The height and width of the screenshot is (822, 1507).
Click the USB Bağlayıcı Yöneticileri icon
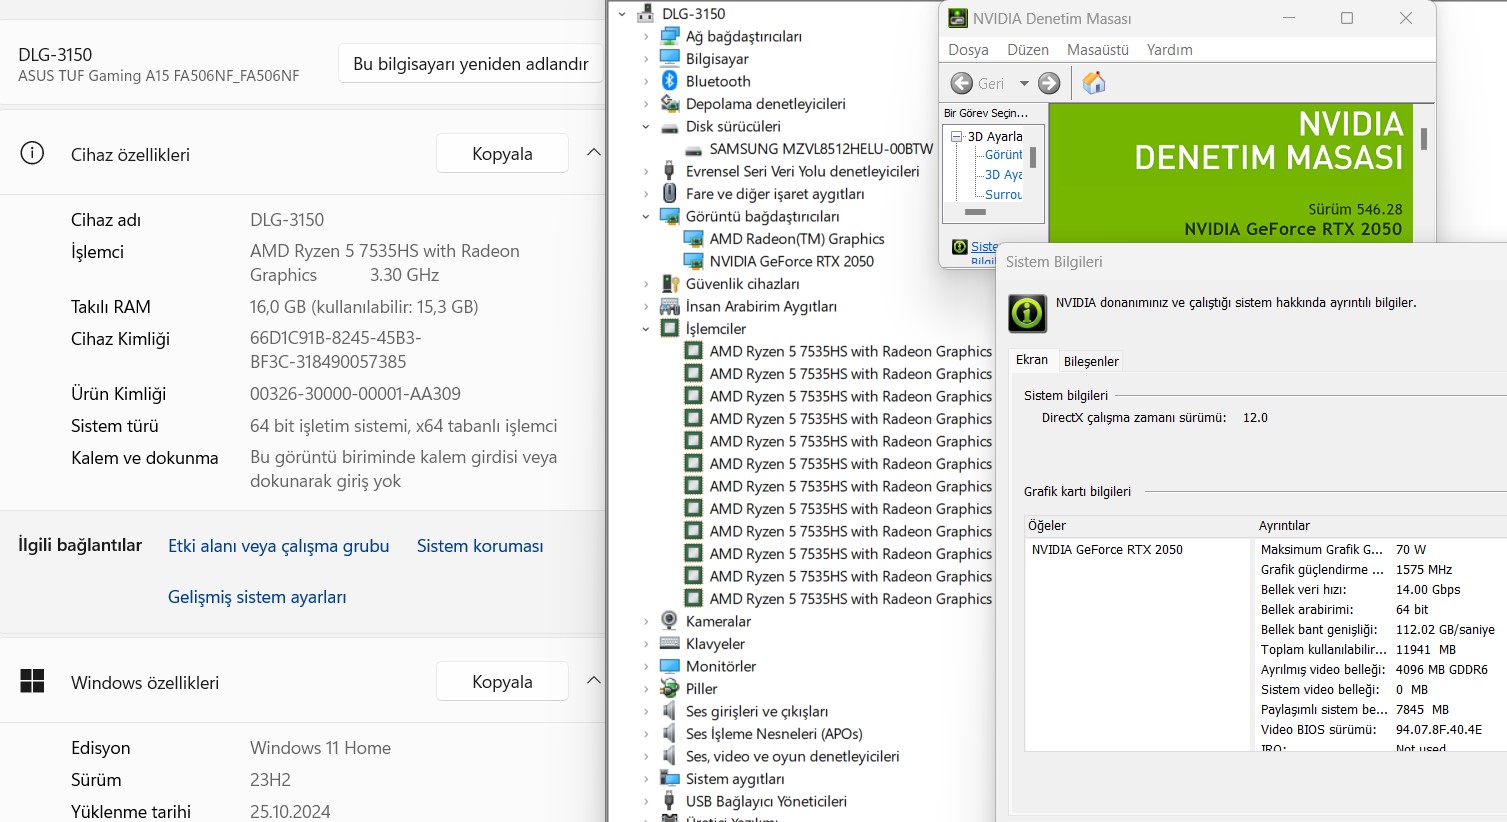point(670,801)
